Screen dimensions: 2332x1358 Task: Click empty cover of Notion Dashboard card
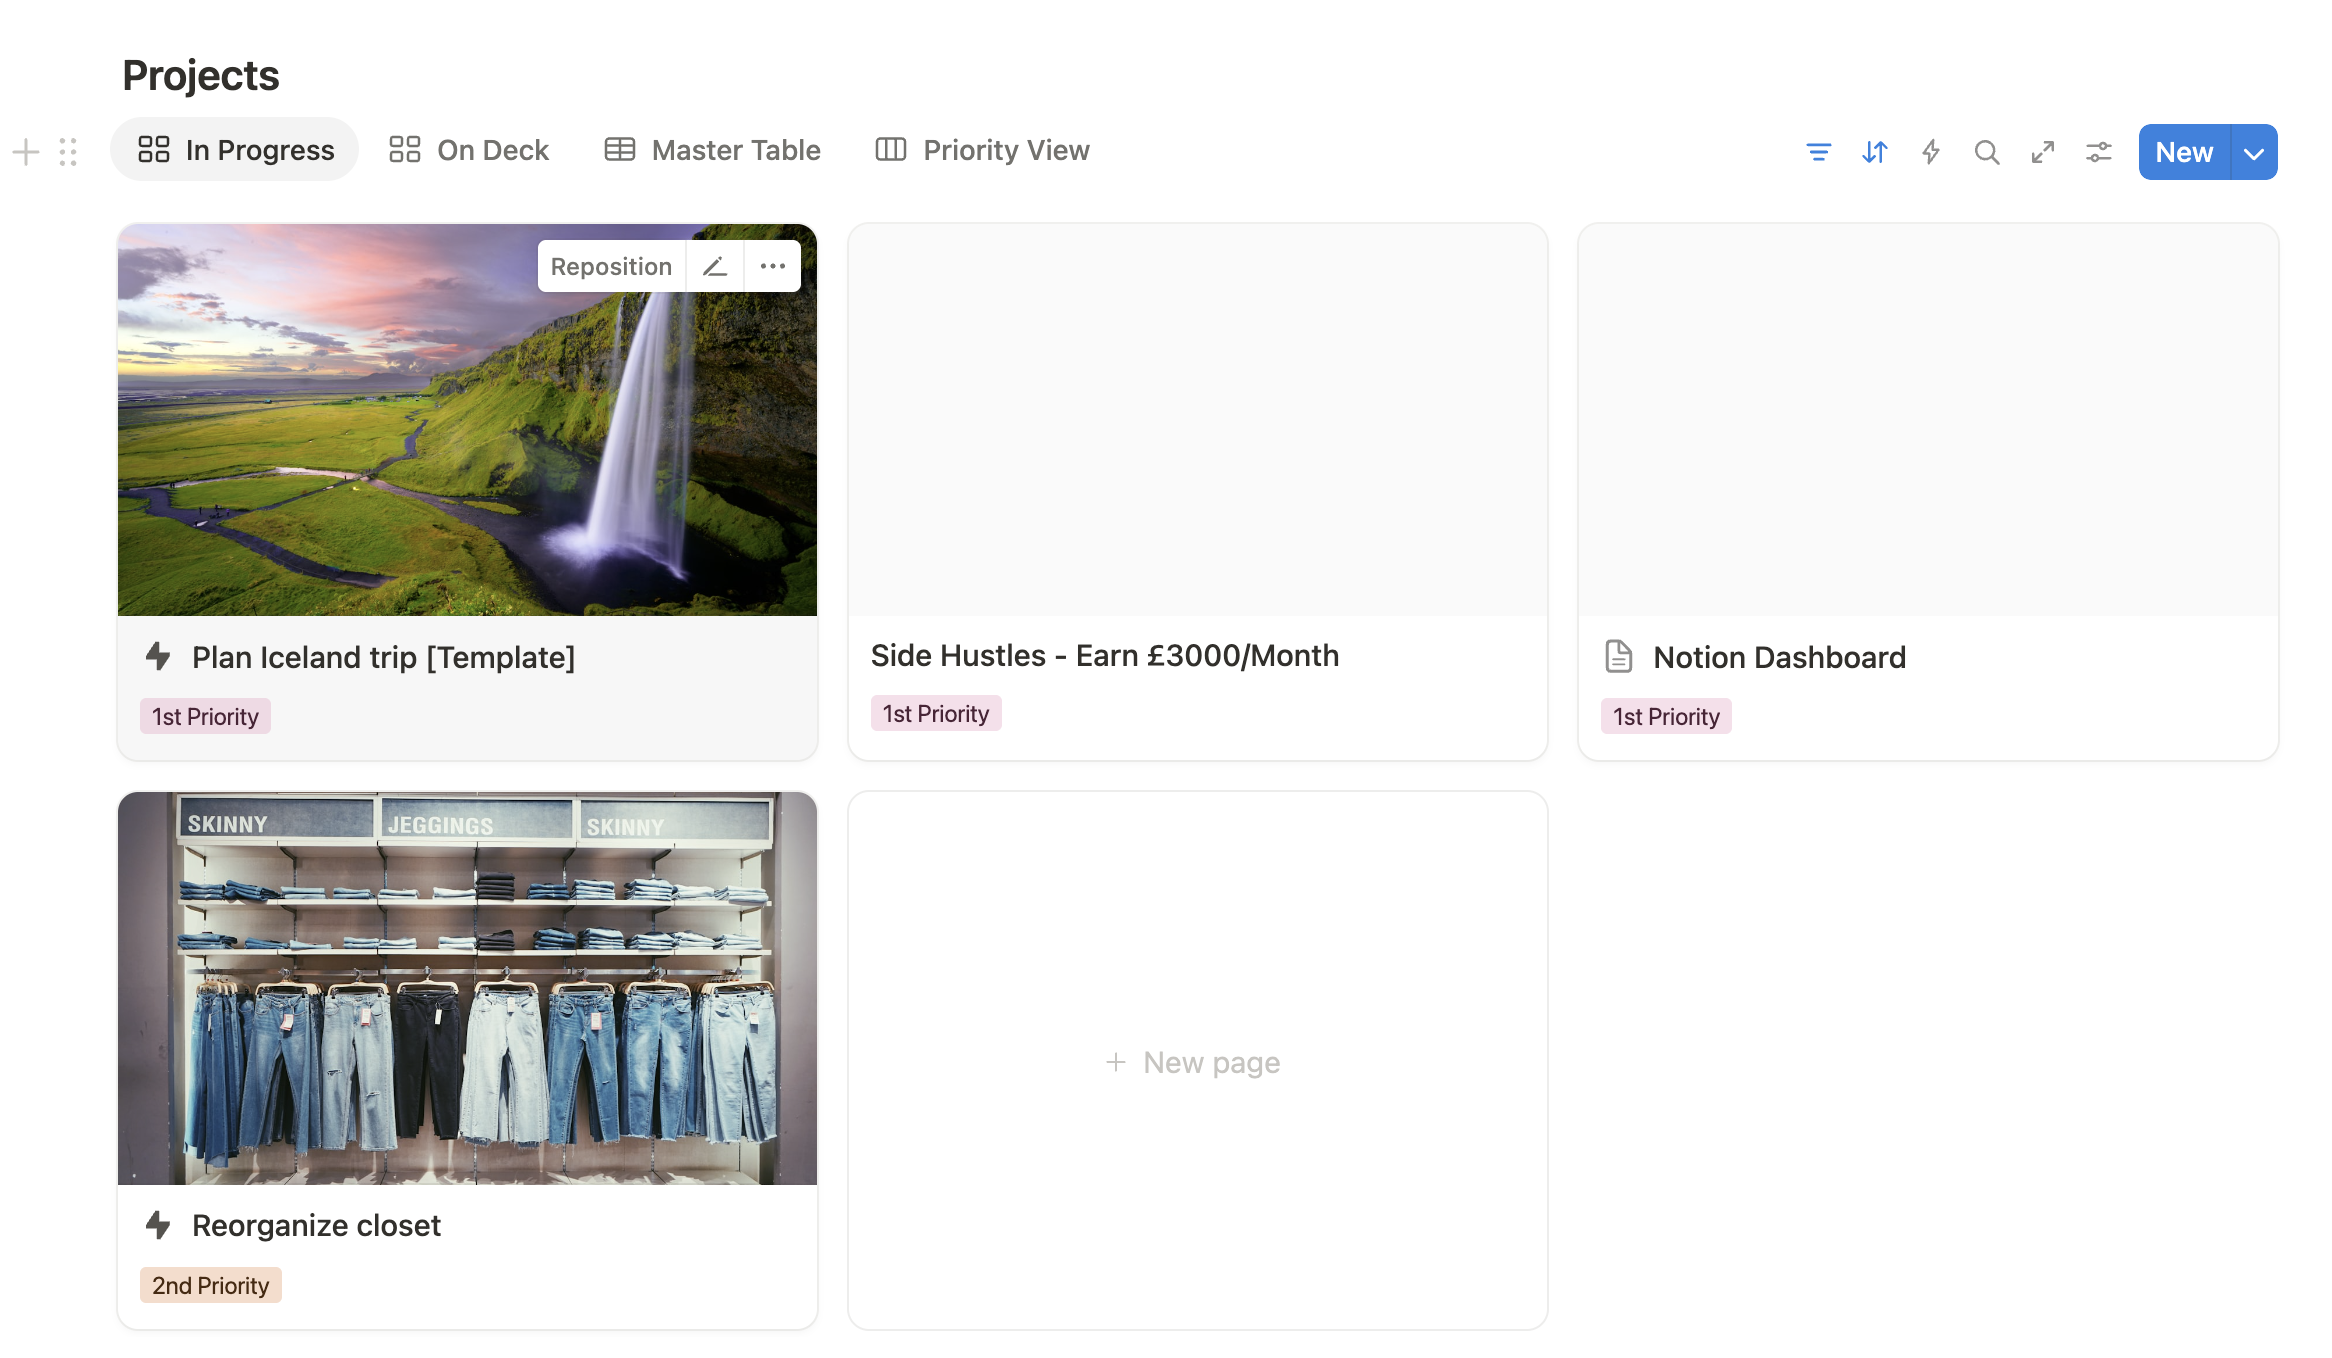pos(1928,420)
